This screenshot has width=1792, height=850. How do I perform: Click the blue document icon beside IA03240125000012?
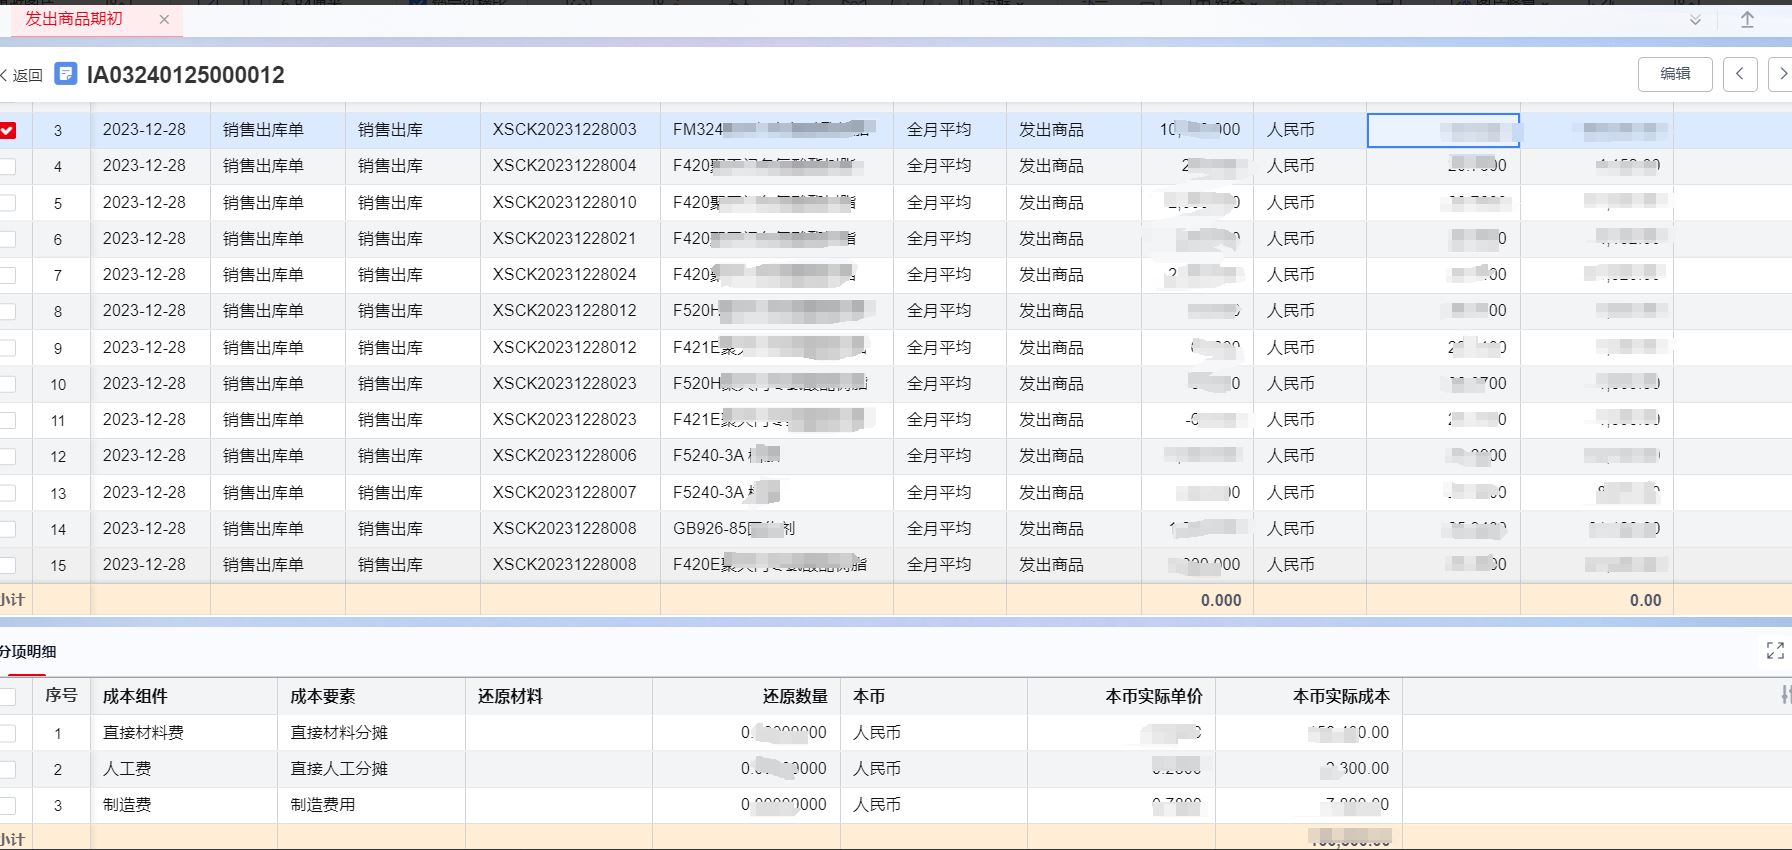pyautogui.click(x=66, y=74)
